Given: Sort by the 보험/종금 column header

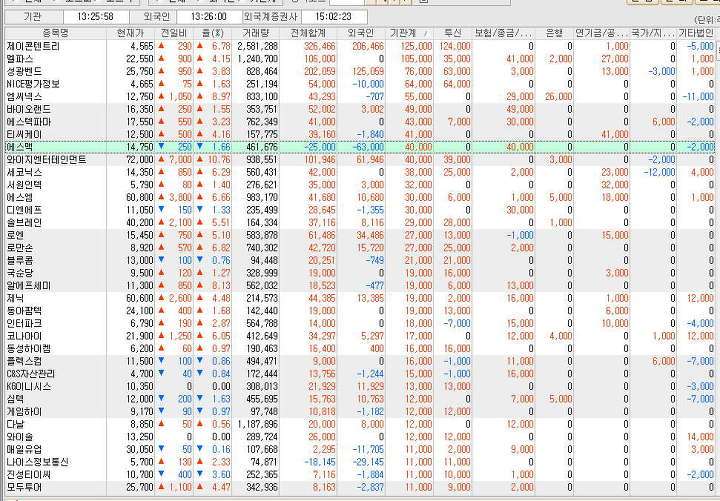Looking at the screenshot, I should [x=504, y=33].
